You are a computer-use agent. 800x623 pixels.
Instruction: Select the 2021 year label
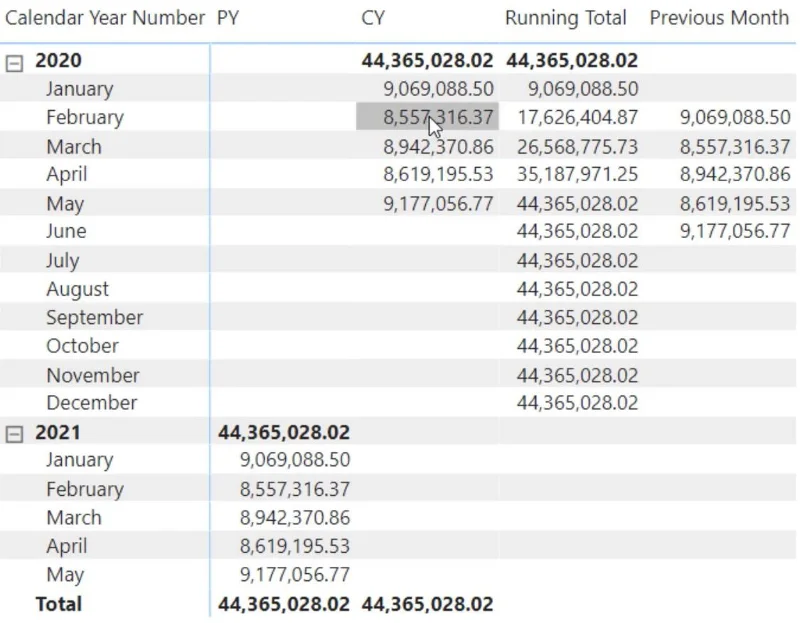click(58, 433)
